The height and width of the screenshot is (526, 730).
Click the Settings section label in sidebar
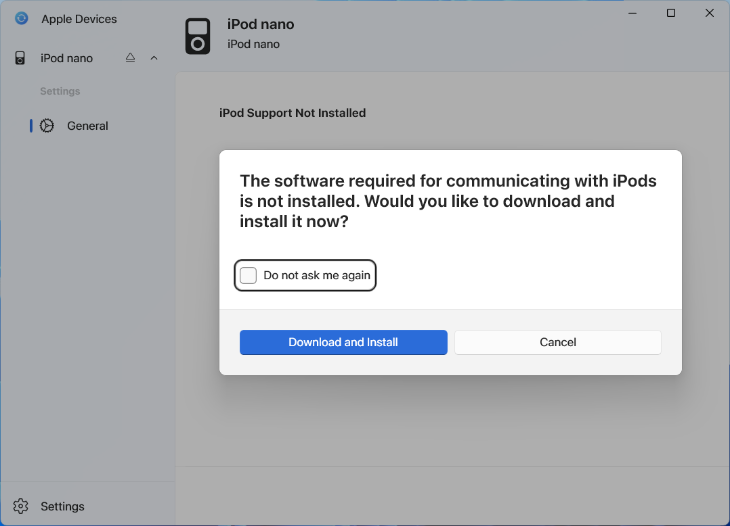60,91
